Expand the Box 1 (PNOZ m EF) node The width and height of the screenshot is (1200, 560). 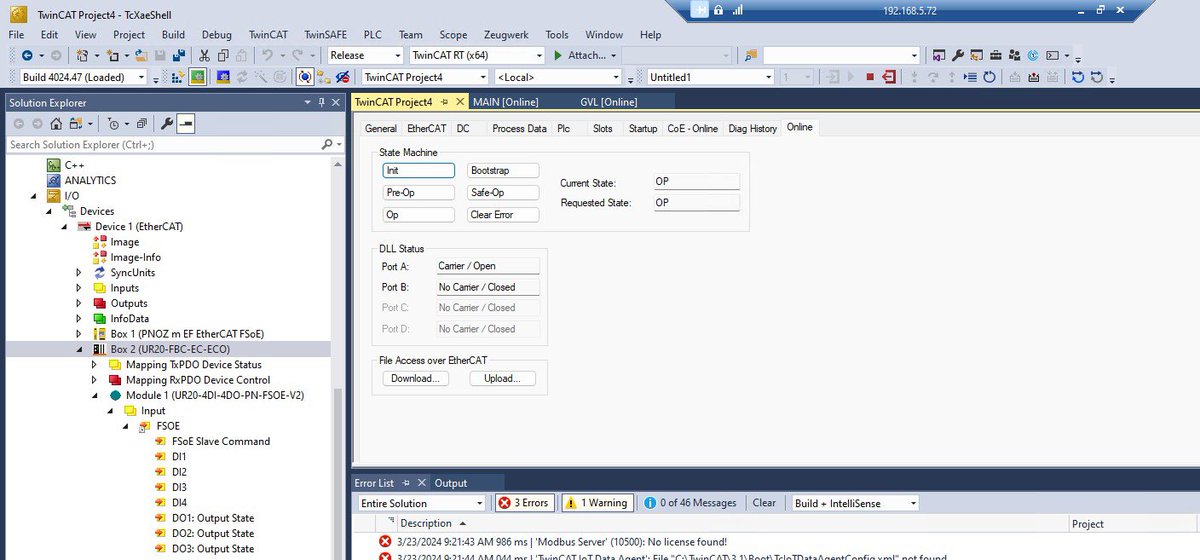[79, 334]
